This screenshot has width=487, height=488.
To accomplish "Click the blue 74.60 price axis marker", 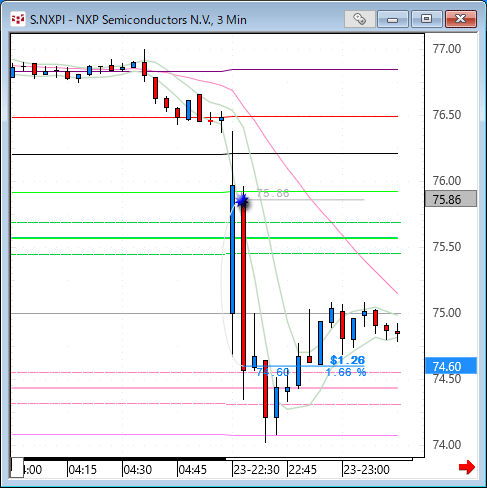I will click(451, 366).
